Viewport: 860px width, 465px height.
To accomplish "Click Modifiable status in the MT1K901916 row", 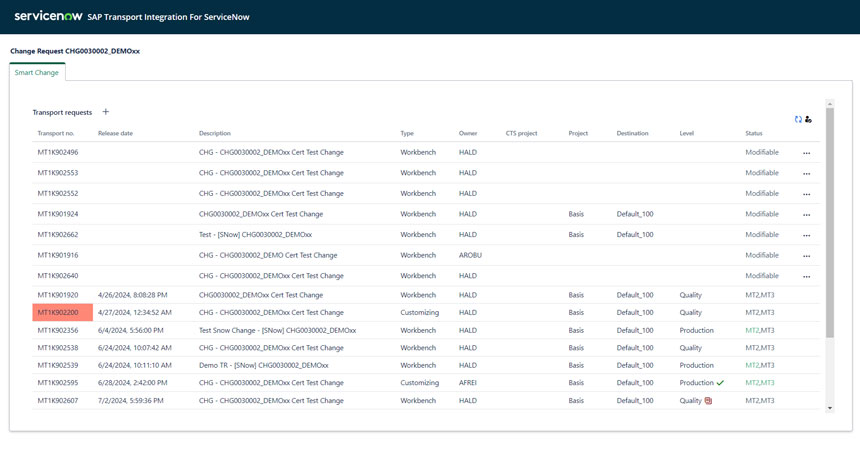I will click(762, 256).
